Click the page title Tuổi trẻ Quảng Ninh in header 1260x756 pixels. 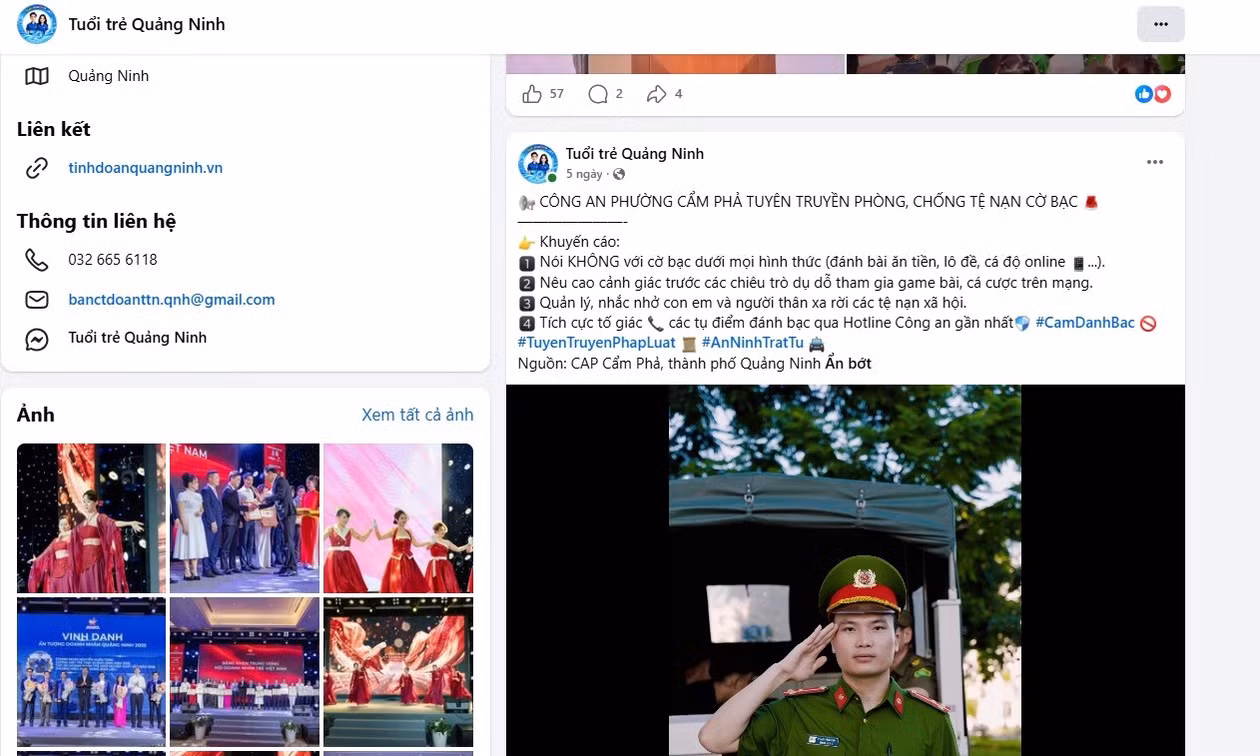147,24
